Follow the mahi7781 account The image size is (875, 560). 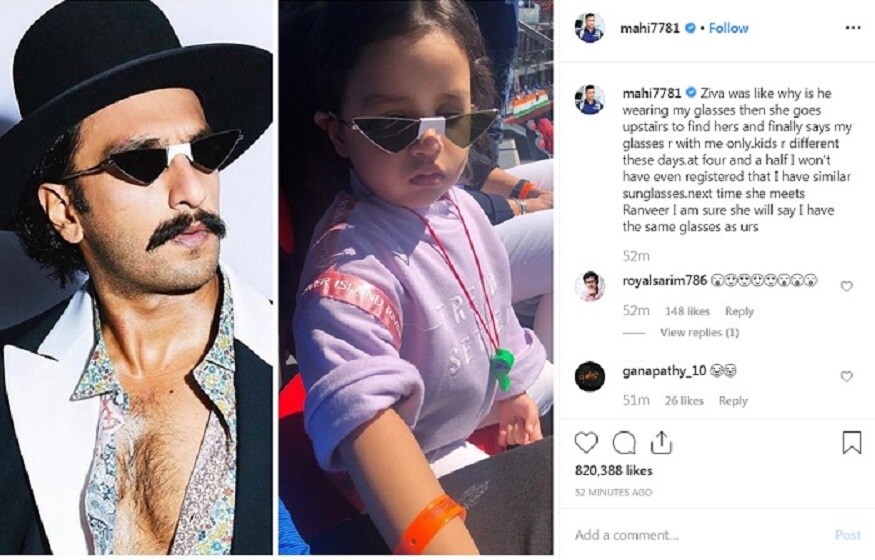pyautogui.click(x=728, y=28)
